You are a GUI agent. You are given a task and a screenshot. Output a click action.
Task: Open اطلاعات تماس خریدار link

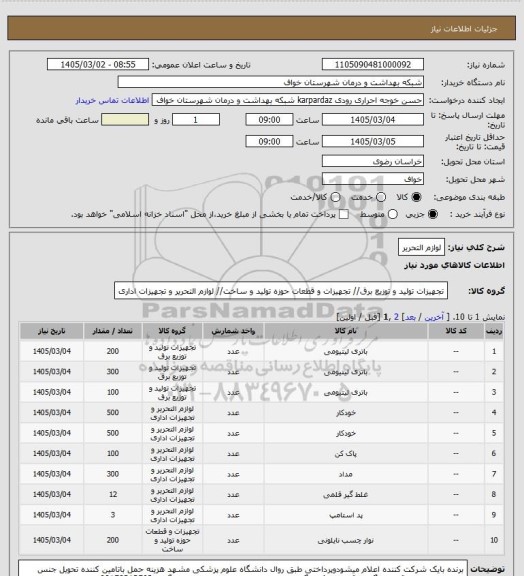112,100
